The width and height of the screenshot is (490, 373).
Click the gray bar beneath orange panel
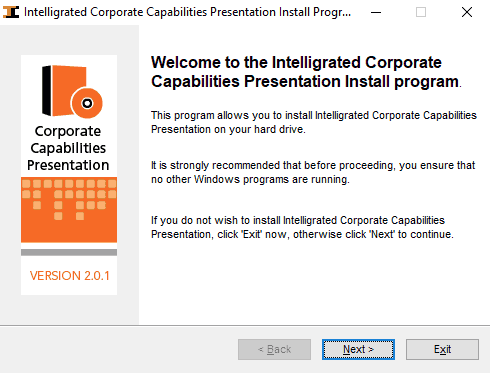pyautogui.click(x=69, y=252)
